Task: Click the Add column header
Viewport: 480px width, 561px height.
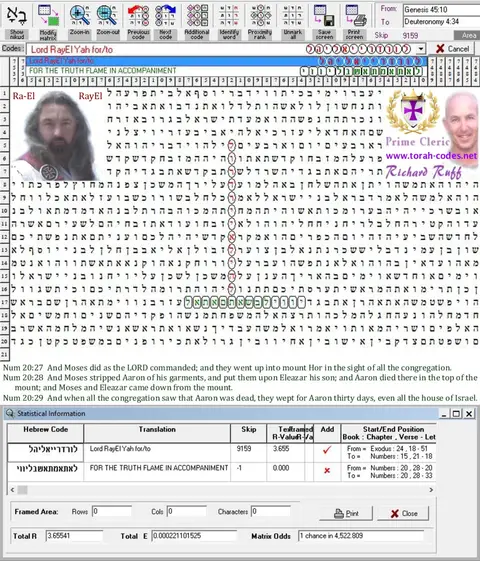Action: [327, 433]
